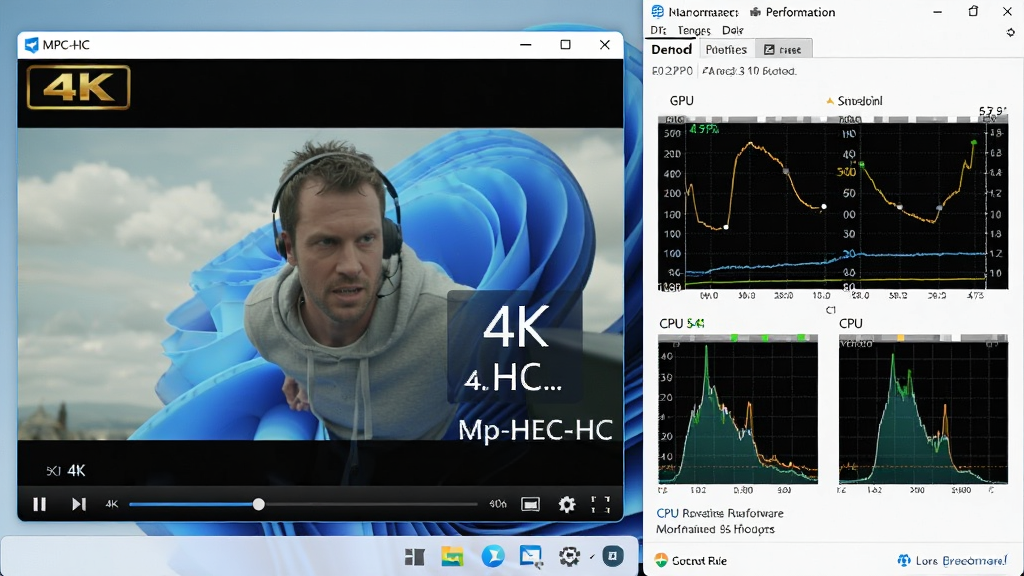Click the 'FAnedt3 10 Bloted.' status text
Viewport: 1024px width, 576px height.
(749, 71)
